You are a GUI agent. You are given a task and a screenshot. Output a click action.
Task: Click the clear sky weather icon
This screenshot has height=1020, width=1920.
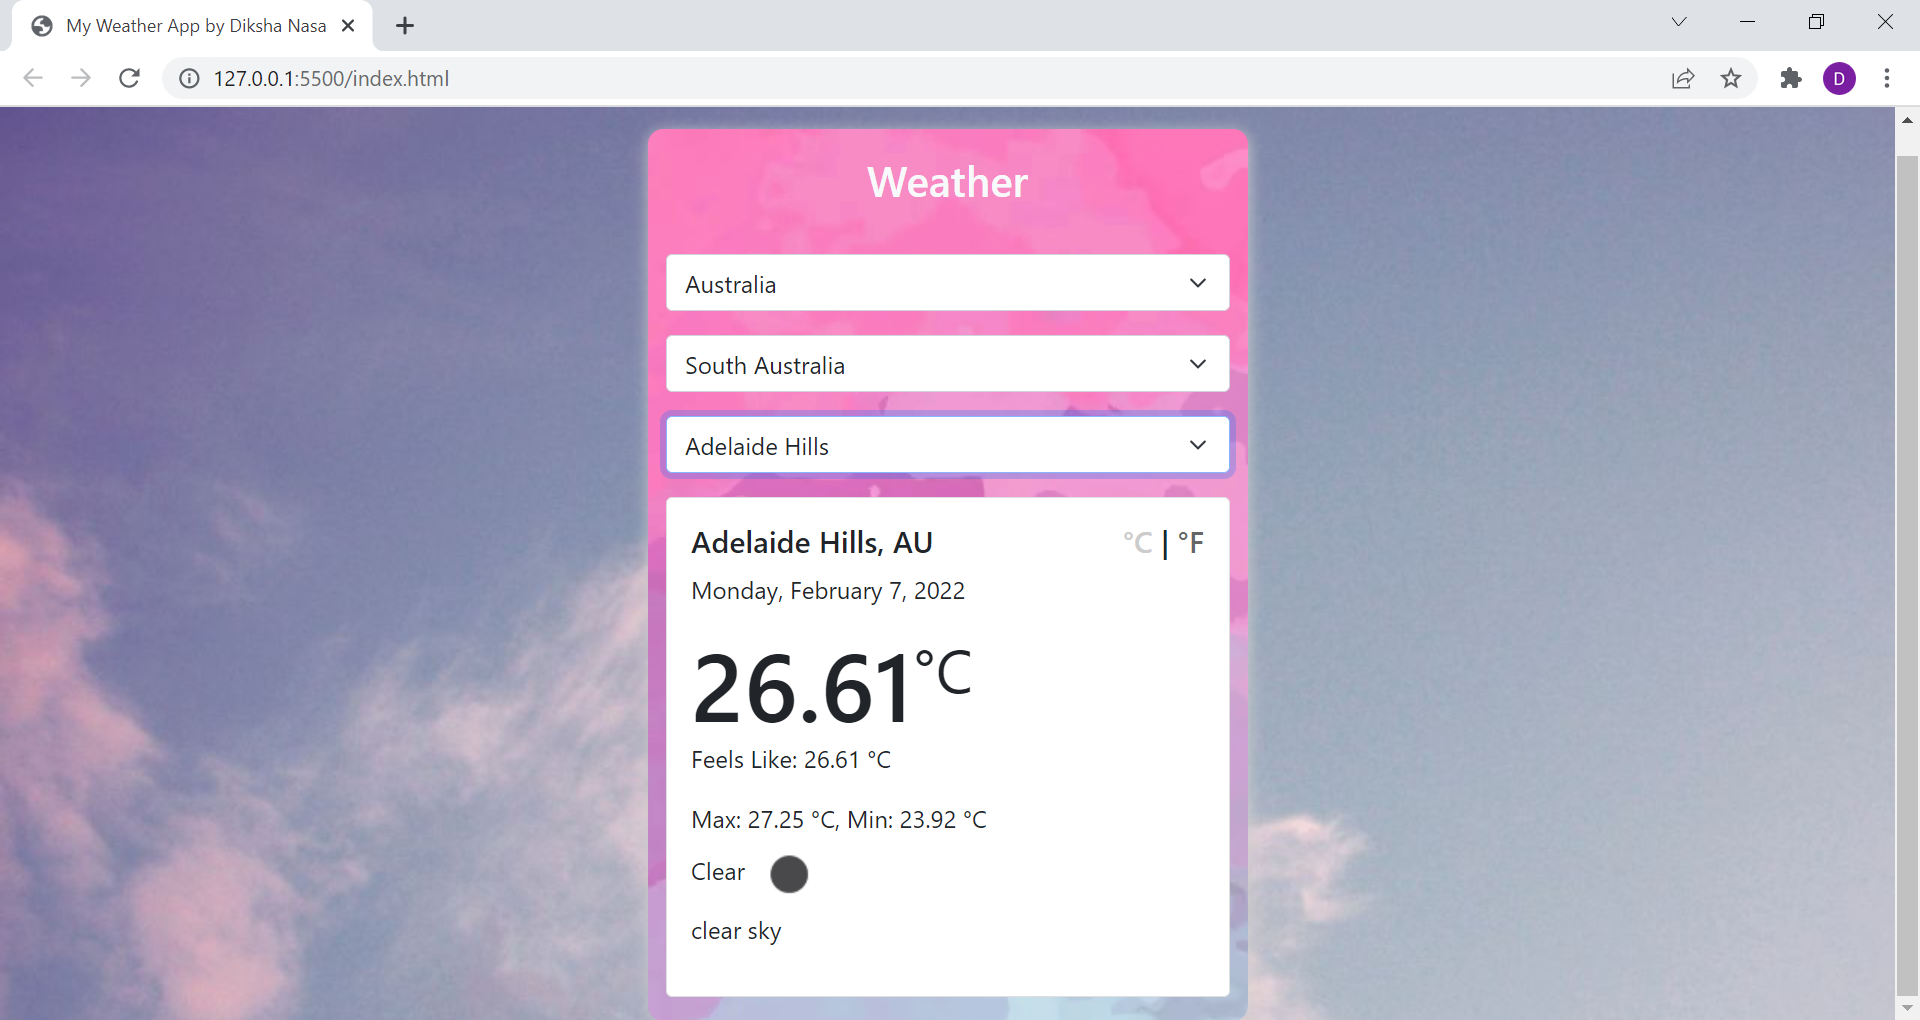[789, 873]
